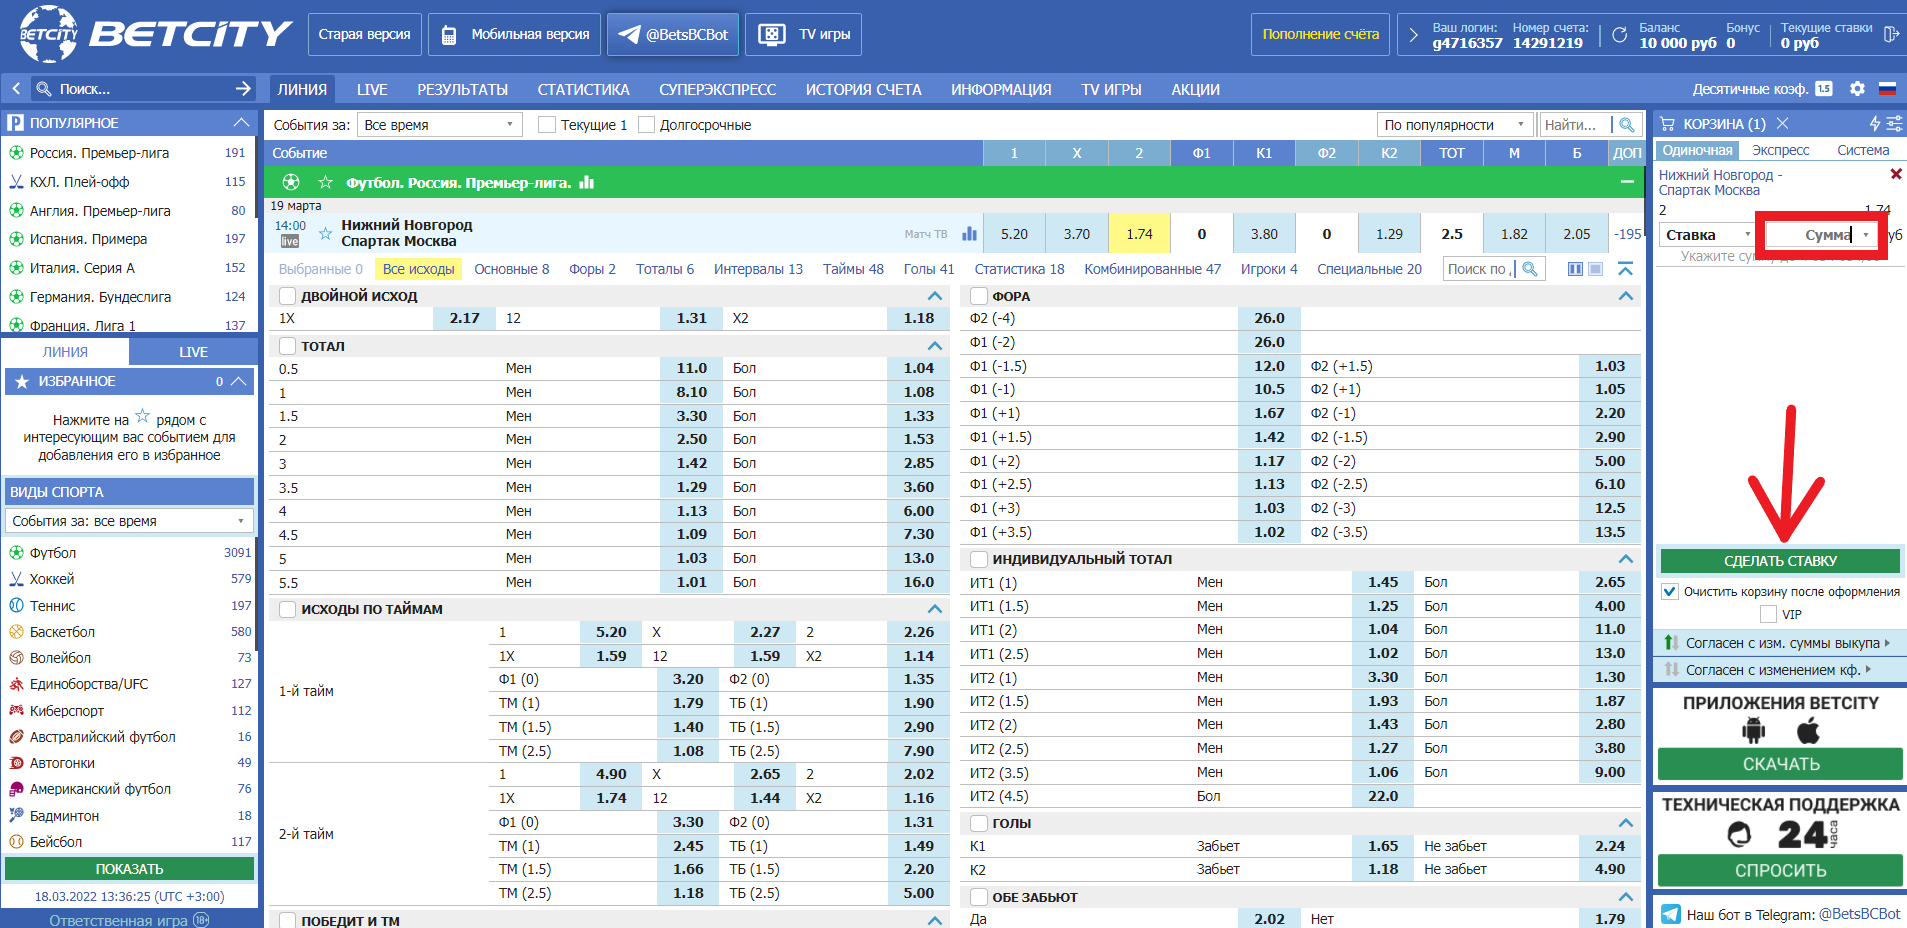Click the 1.5 decimal odds format icon

[1824, 89]
